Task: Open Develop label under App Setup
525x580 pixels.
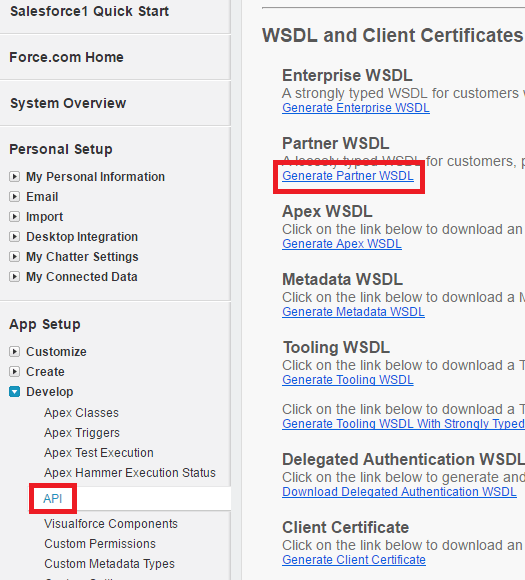Action: click(x=50, y=392)
